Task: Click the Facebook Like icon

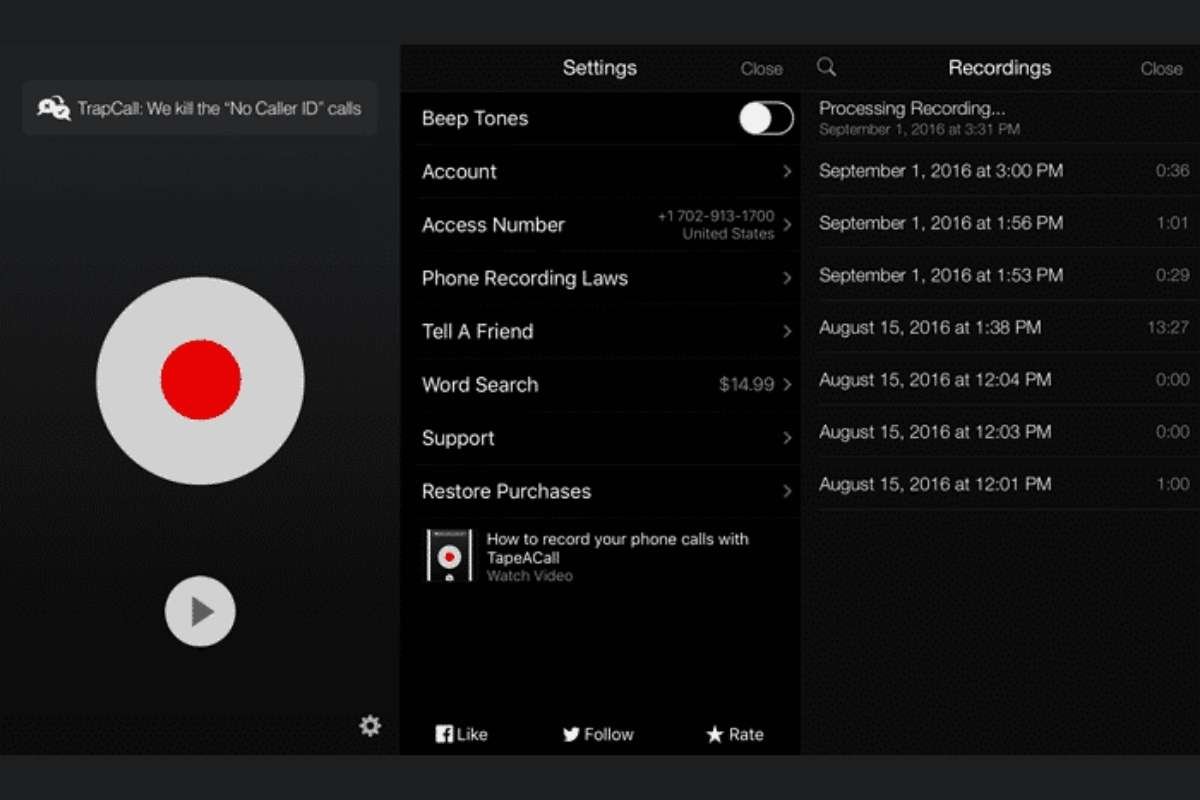Action: [443, 733]
